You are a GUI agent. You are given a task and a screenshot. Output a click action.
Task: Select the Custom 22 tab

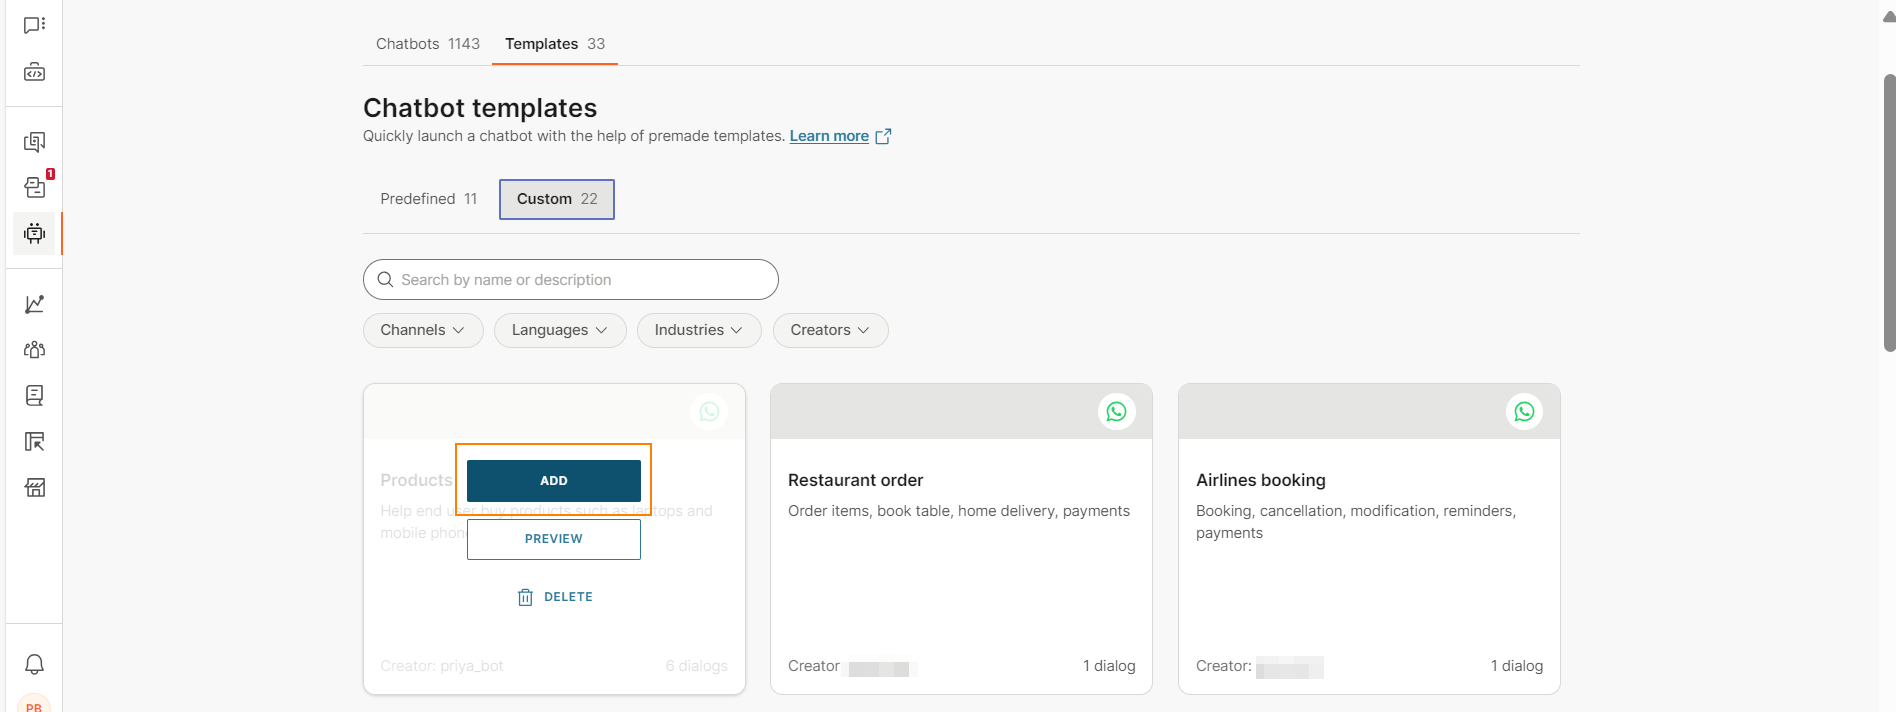(557, 199)
